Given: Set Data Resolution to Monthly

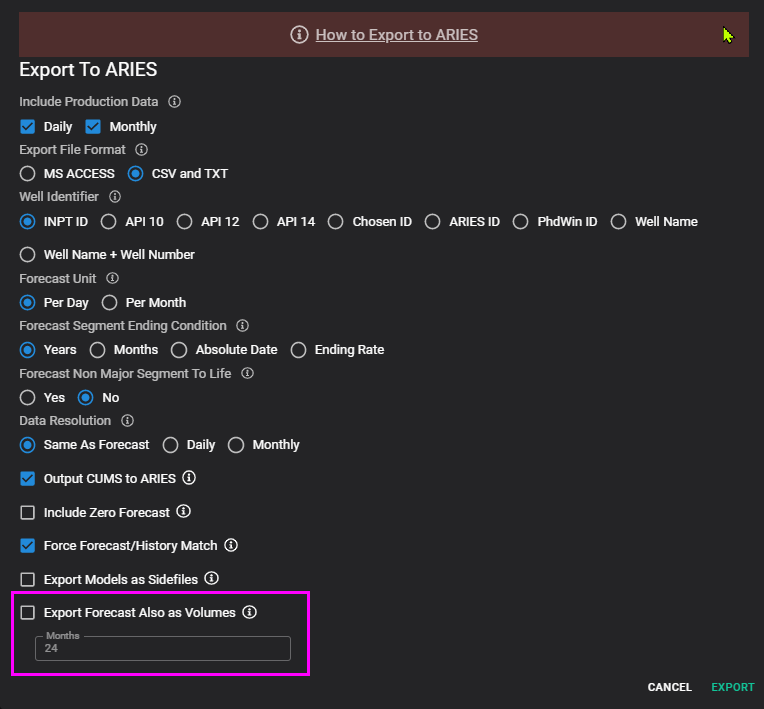Looking at the screenshot, I should click(237, 445).
